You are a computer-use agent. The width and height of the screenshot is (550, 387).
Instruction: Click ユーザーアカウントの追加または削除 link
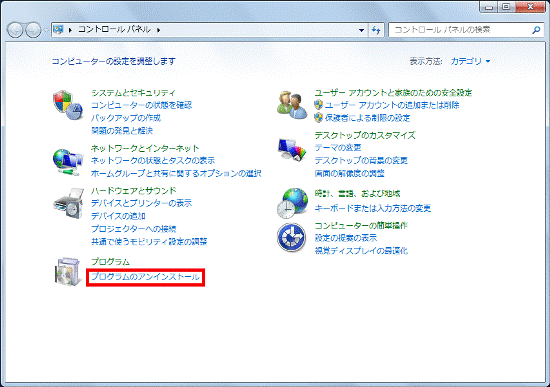click(392, 105)
